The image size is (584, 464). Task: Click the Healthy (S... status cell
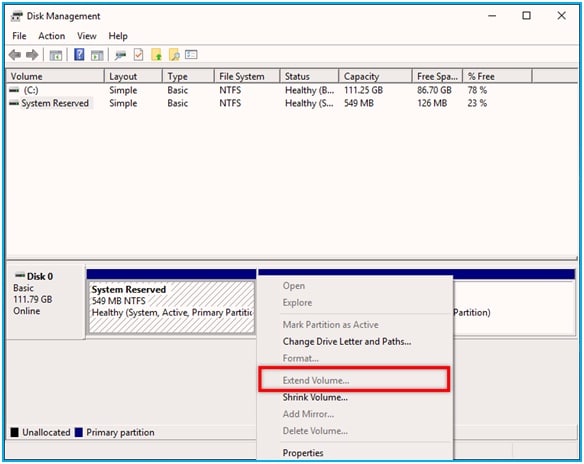(x=309, y=103)
